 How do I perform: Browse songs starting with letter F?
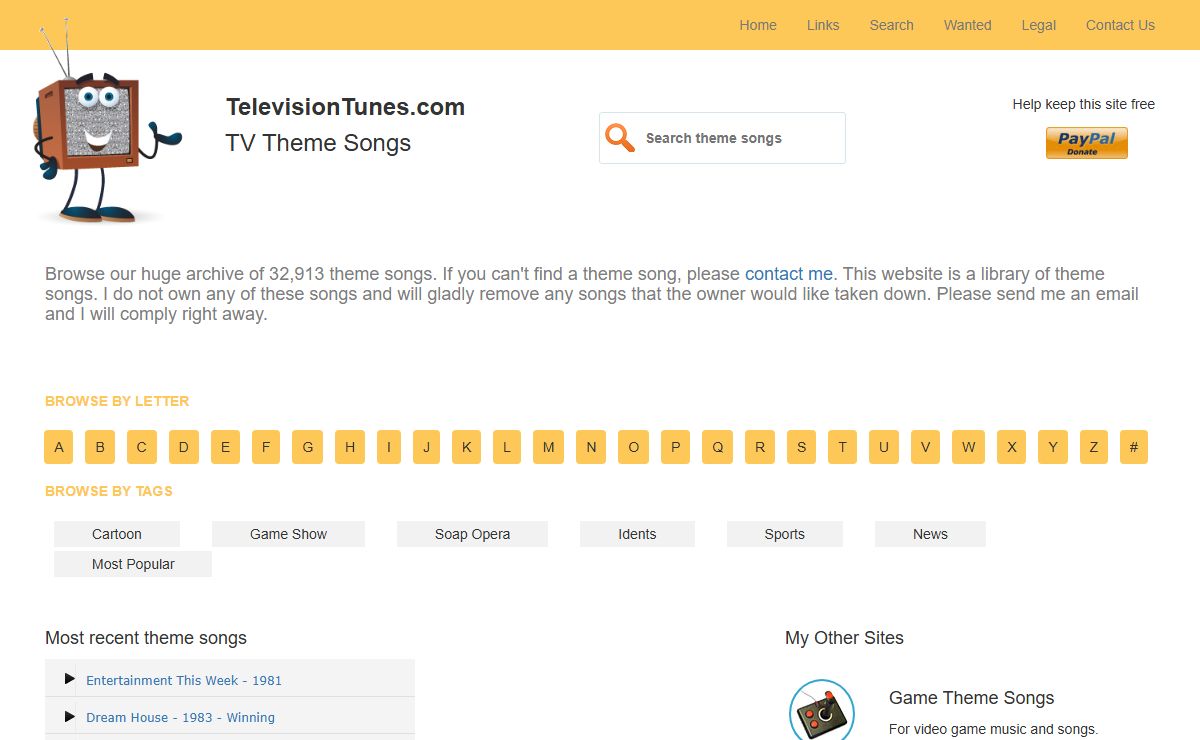point(266,447)
